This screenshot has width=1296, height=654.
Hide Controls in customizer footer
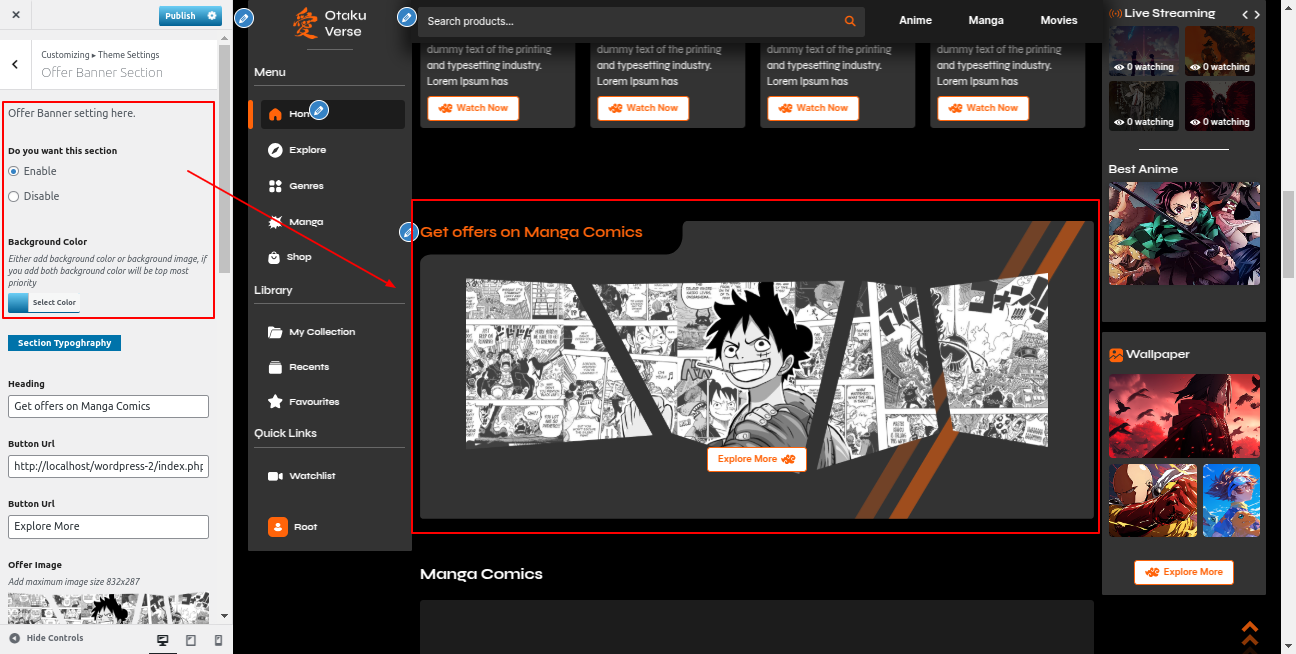[x=46, y=638]
